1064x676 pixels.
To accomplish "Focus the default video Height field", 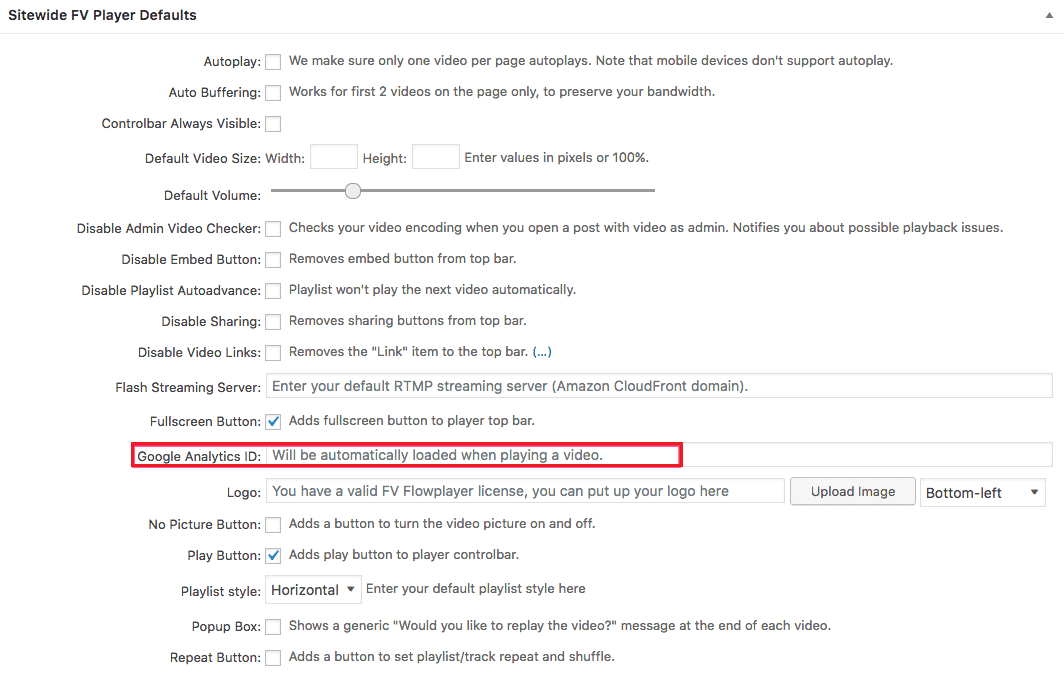I will (436, 157).
